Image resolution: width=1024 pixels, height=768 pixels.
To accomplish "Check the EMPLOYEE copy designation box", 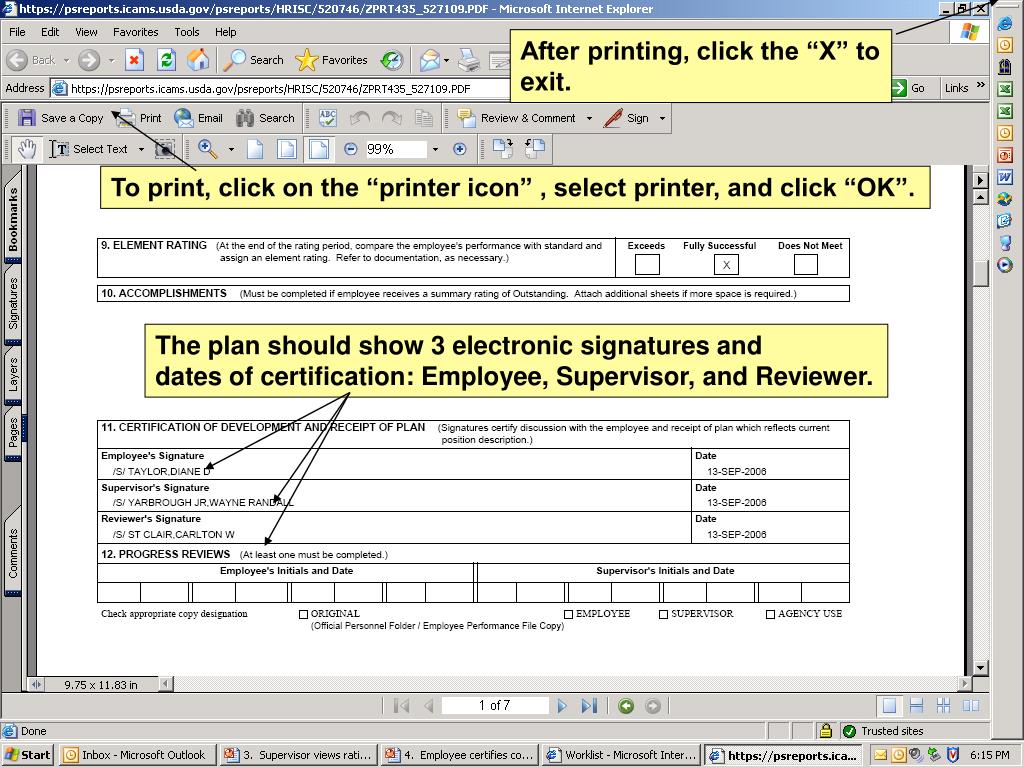I will coord(568,615).
